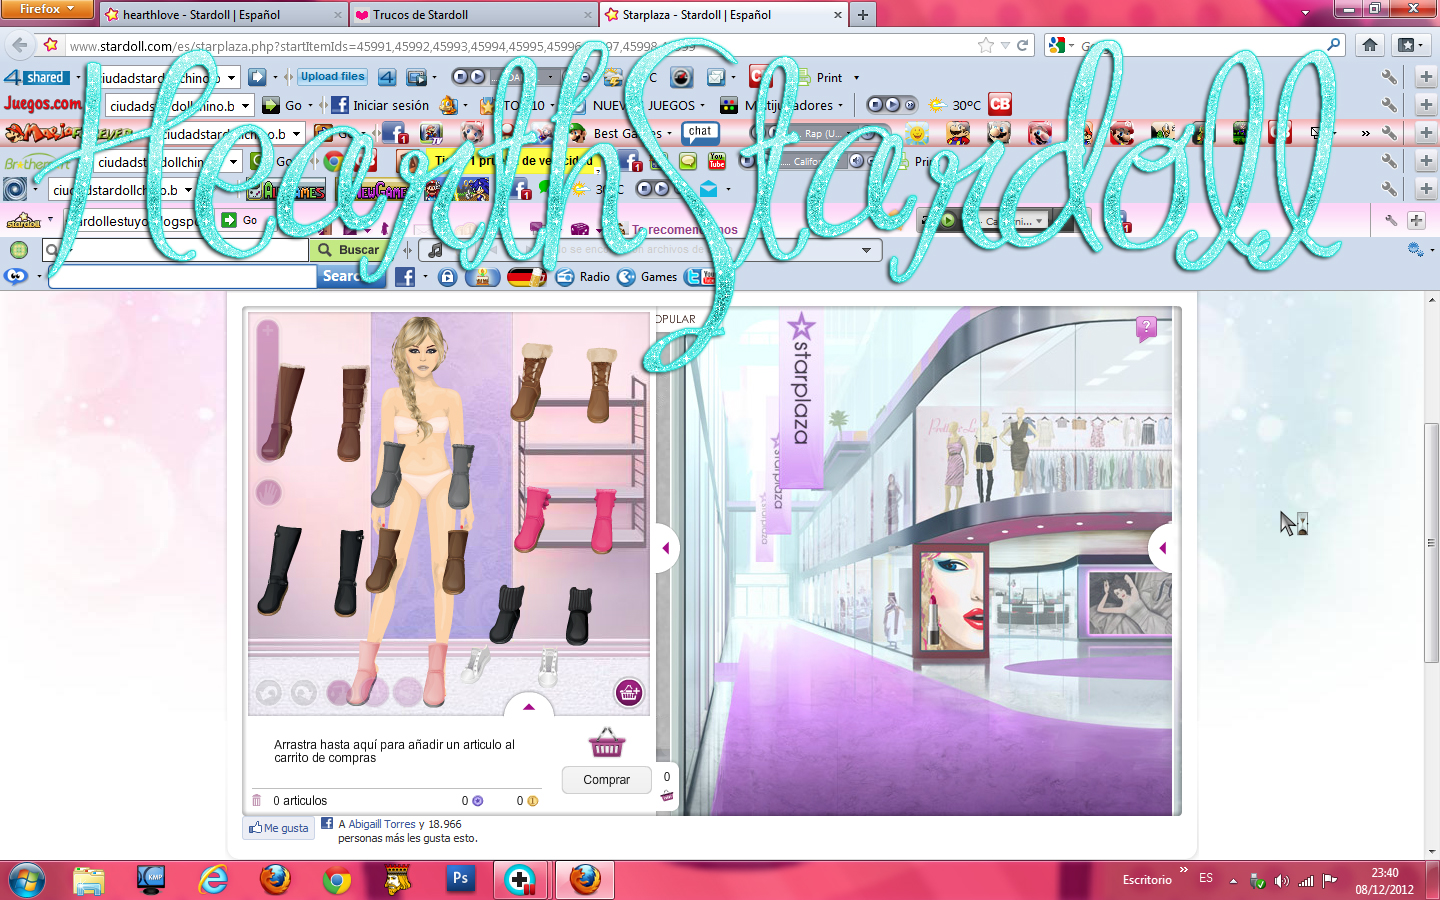Open the dropdown arrow of the 4shared search box
The height and width of the screenshot is (900, 1440).
pyautogui.click(x=231, y=77)
